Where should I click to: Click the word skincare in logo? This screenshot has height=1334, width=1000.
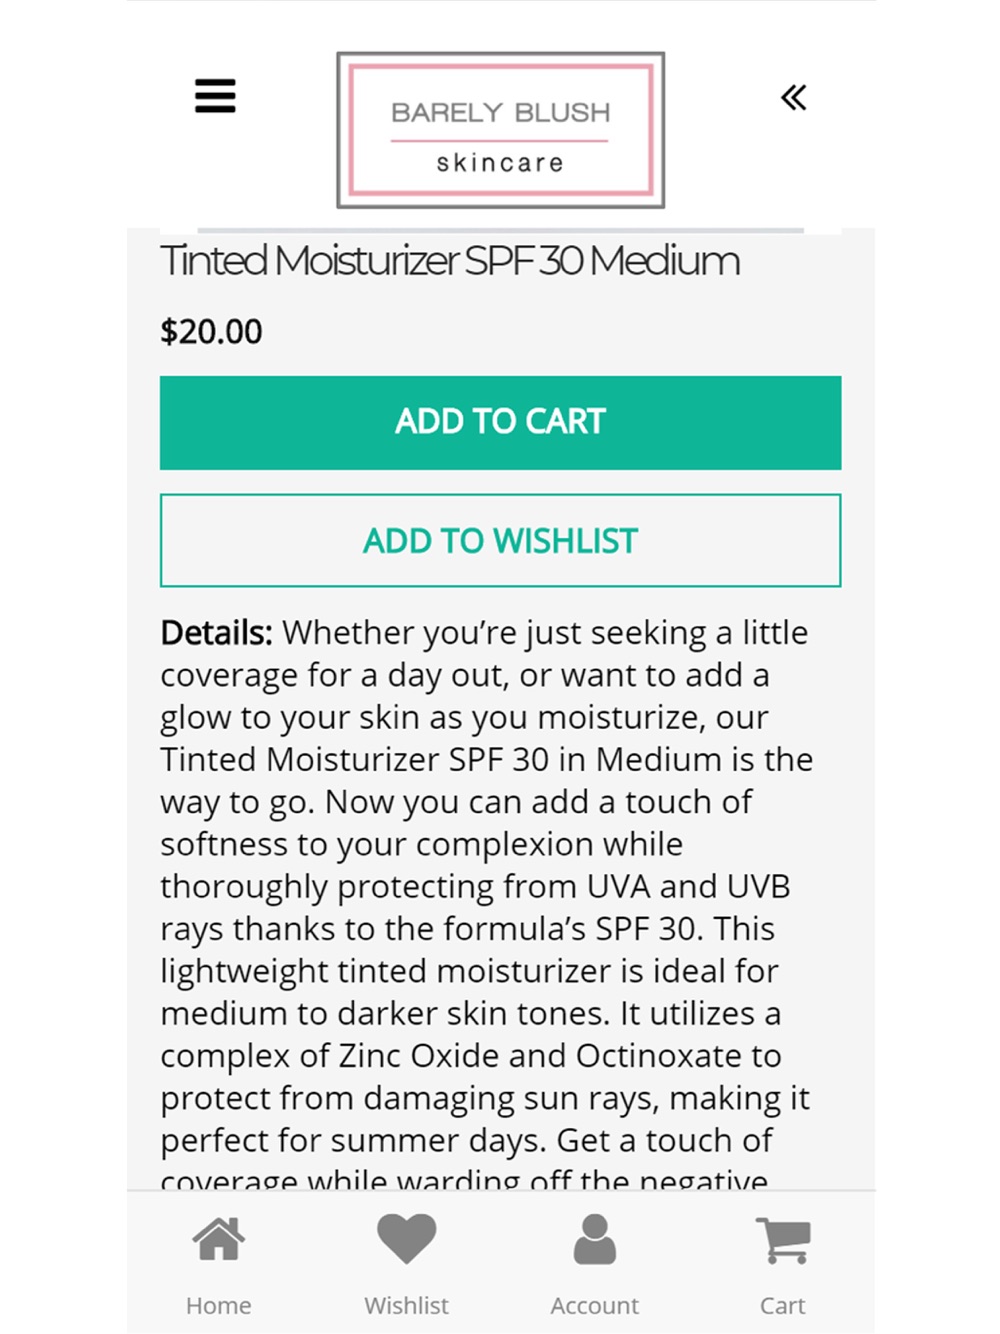500,162
